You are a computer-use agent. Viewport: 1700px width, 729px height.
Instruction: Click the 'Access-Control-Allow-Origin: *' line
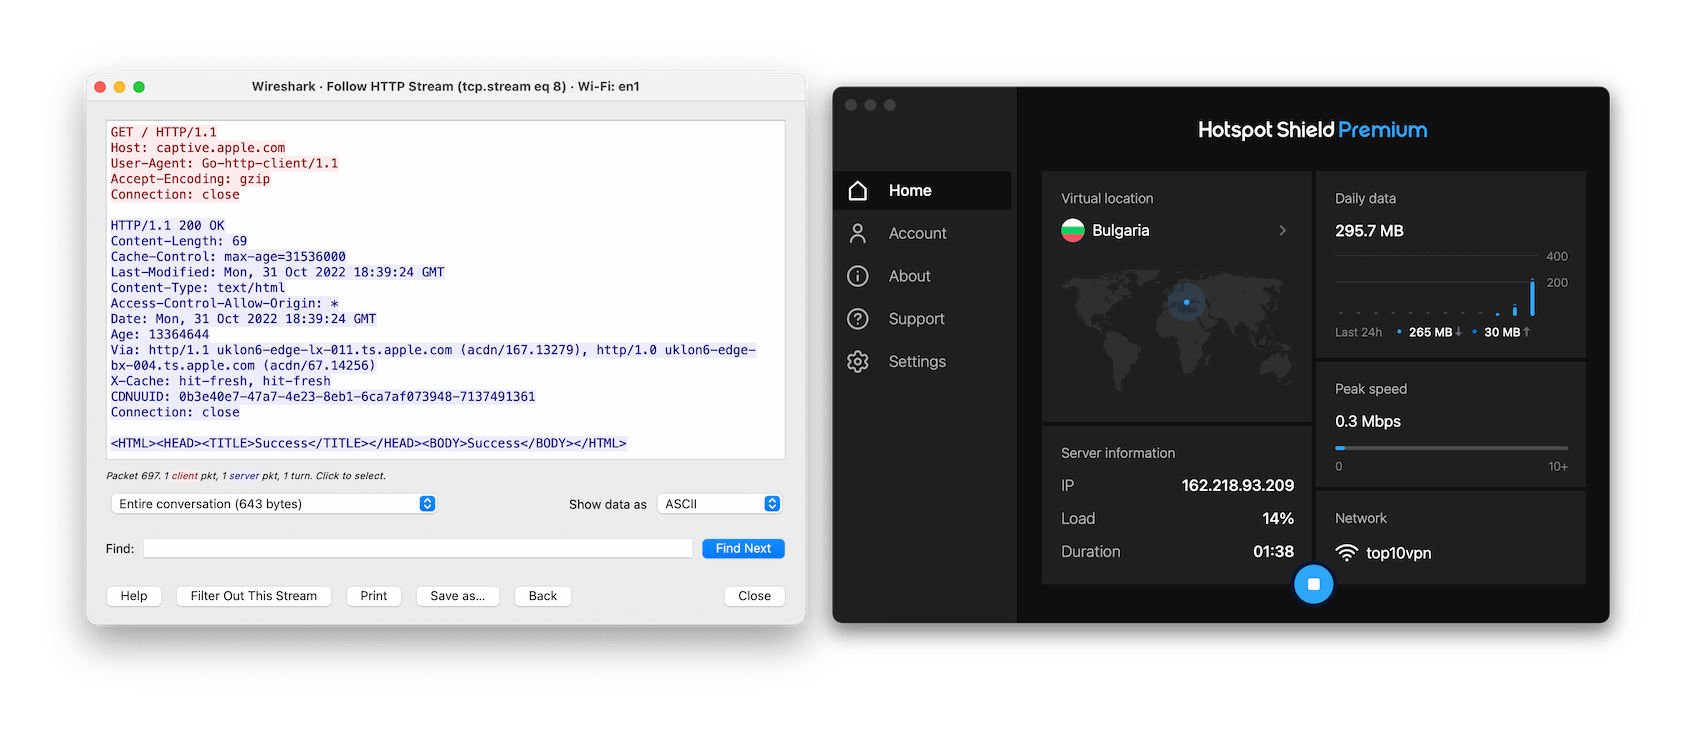tap(225, 303)
